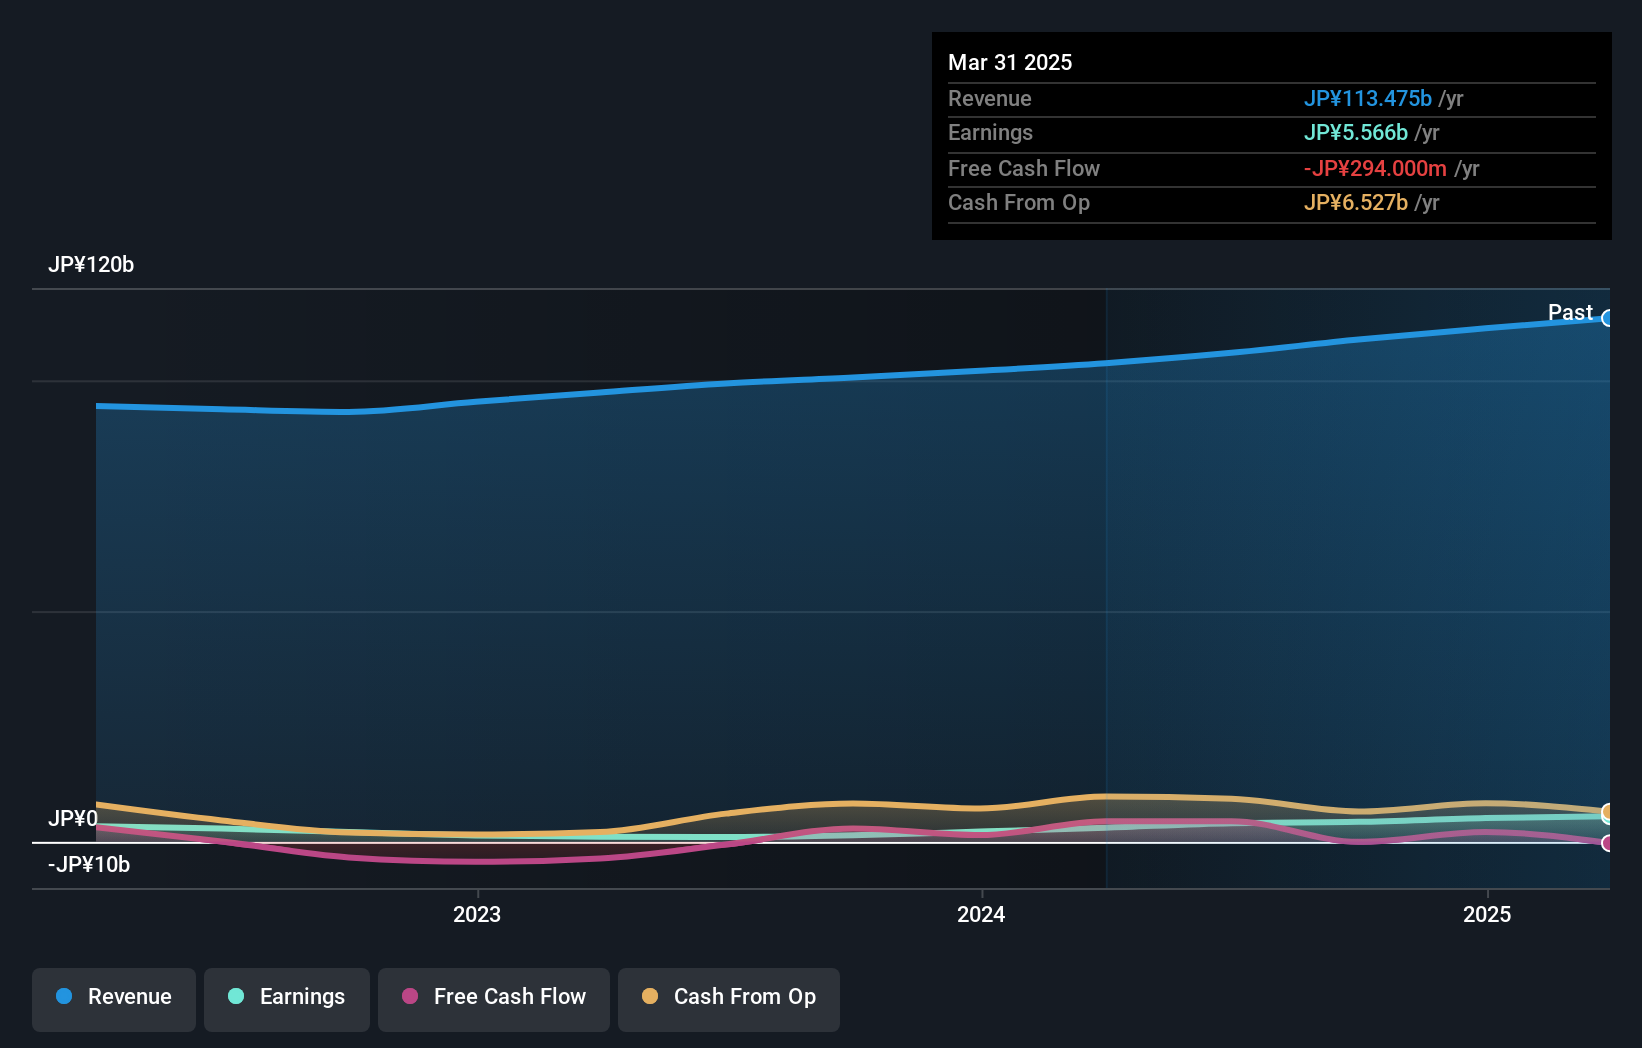Viewport: 1642px width, 1048px height.
Task: Click the 2023 x-axis label
Action: point(477,914)
